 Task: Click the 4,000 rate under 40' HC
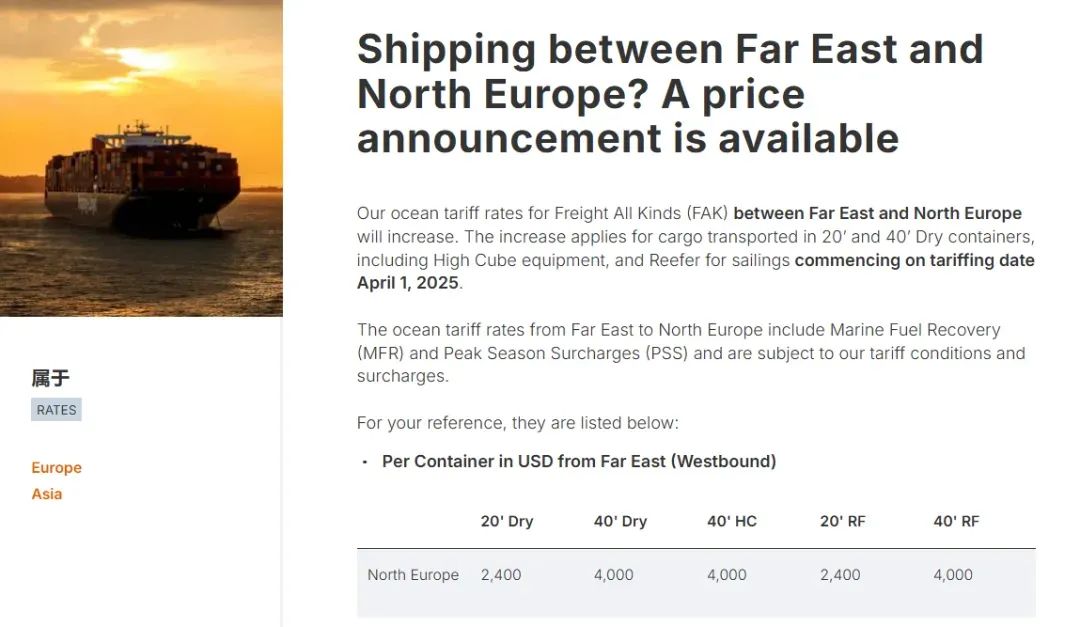[727, 575]
